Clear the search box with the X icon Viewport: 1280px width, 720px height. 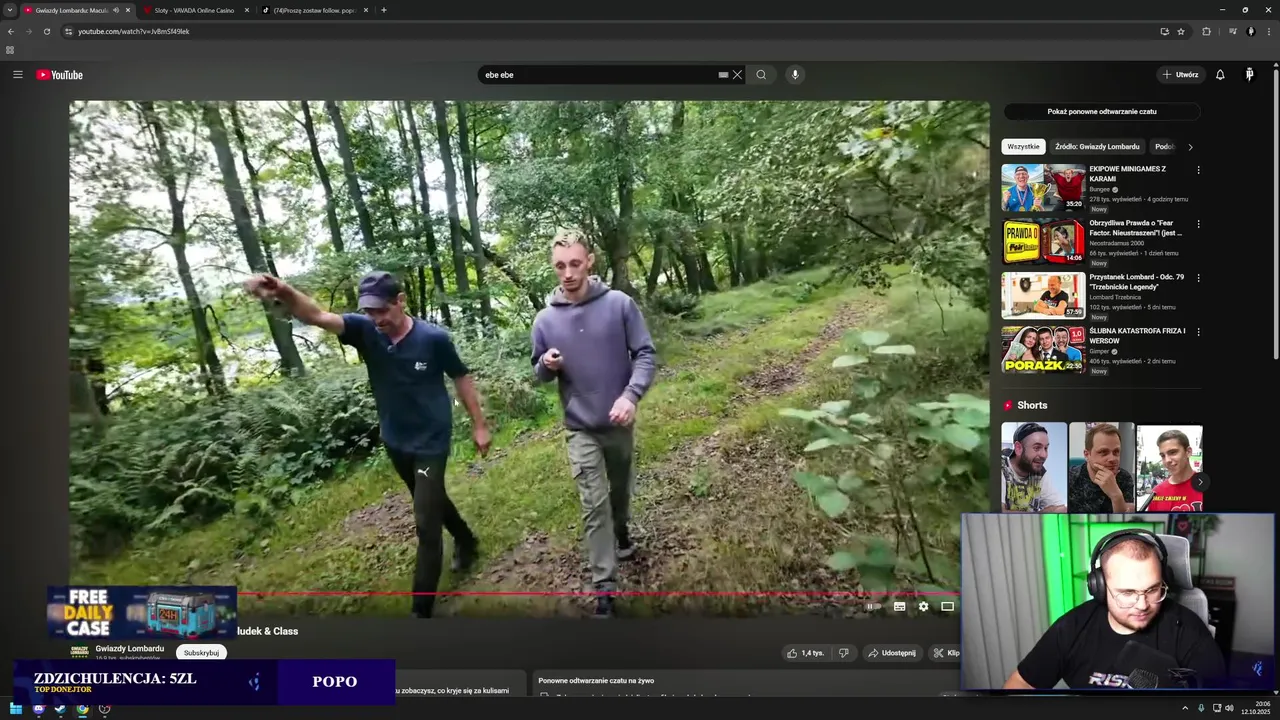(x=737, y=75)
